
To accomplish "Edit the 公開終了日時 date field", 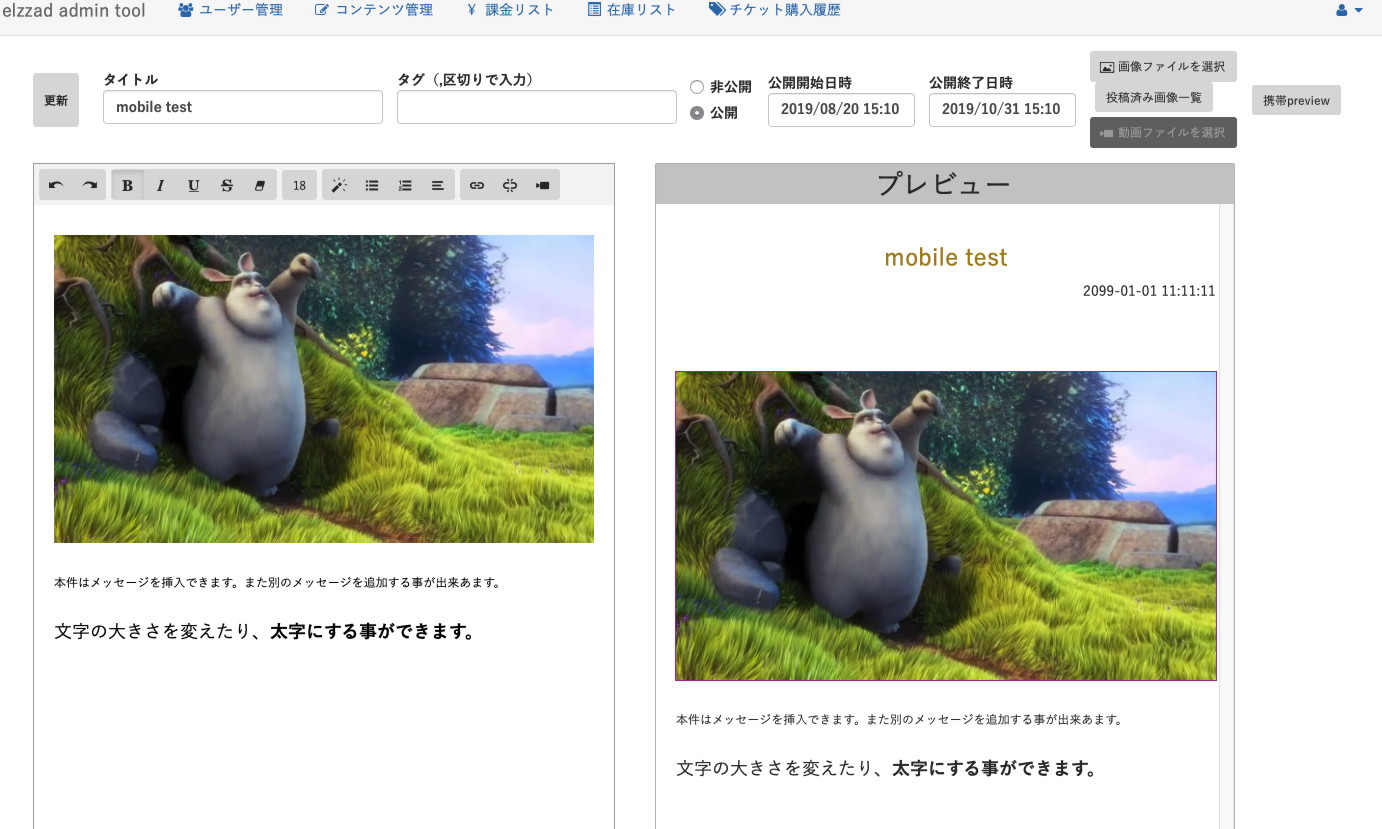I will tap(1002, 109).
